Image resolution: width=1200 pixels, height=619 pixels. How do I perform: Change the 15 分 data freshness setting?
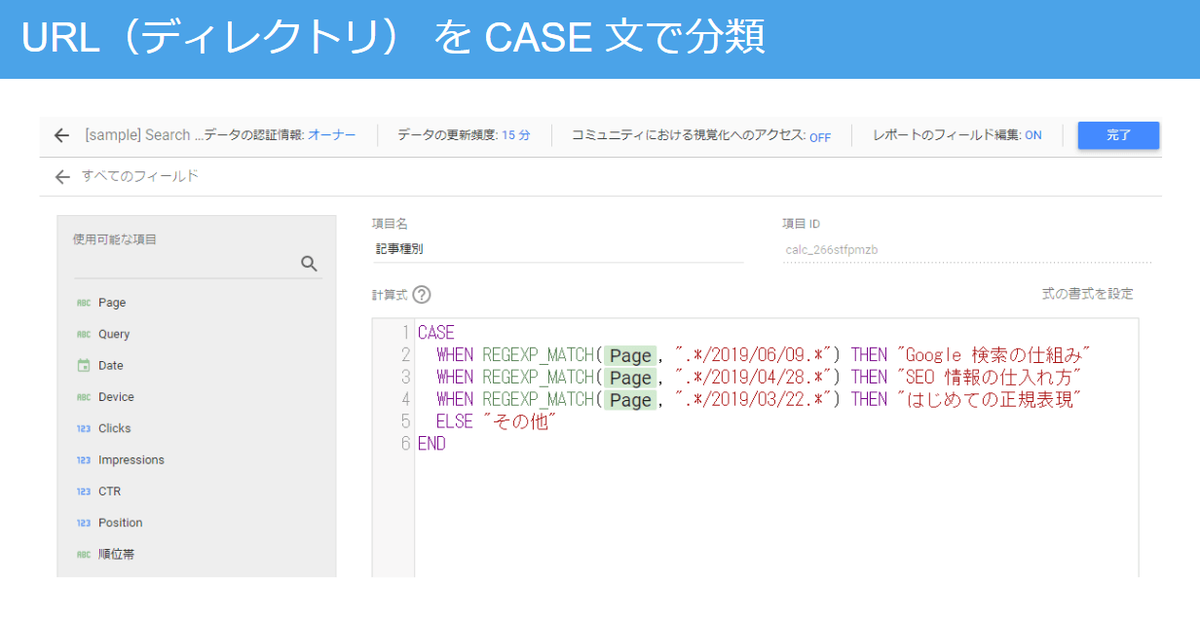[x=516, y=135]
